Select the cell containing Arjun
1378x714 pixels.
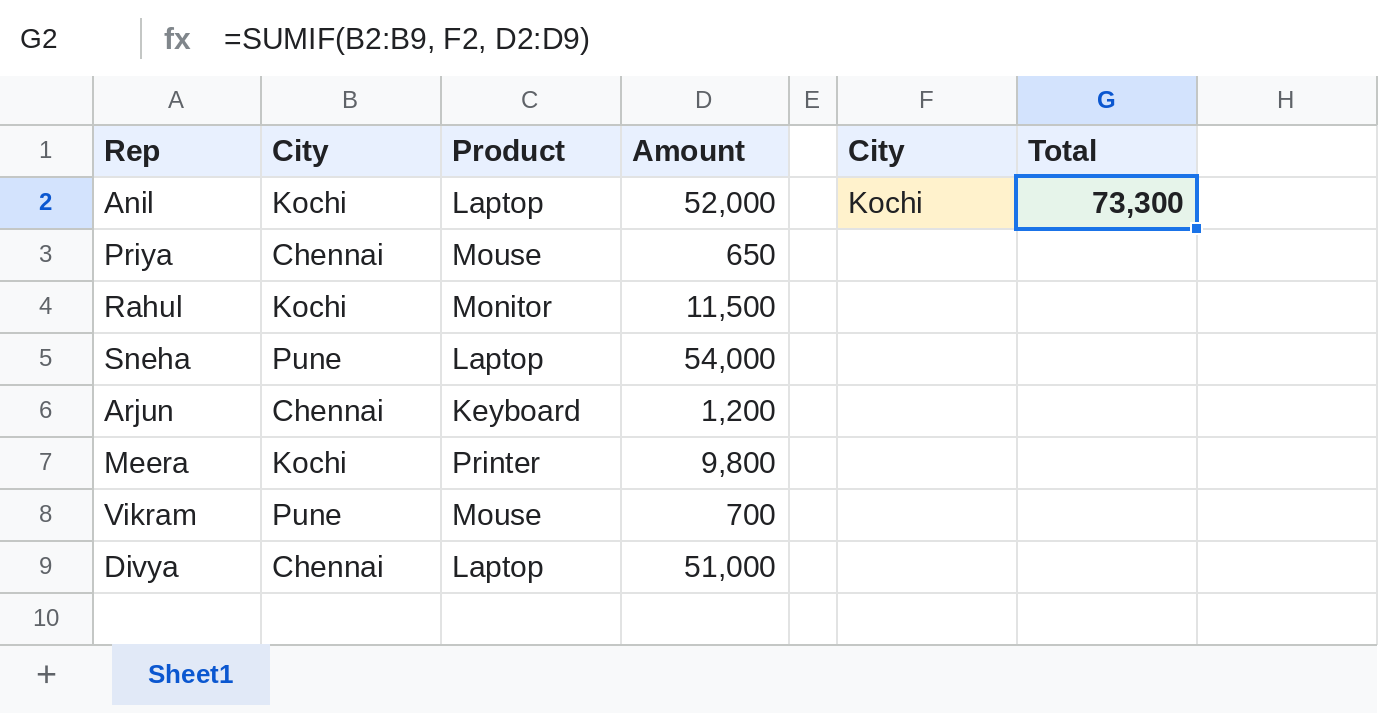[177, 411]
